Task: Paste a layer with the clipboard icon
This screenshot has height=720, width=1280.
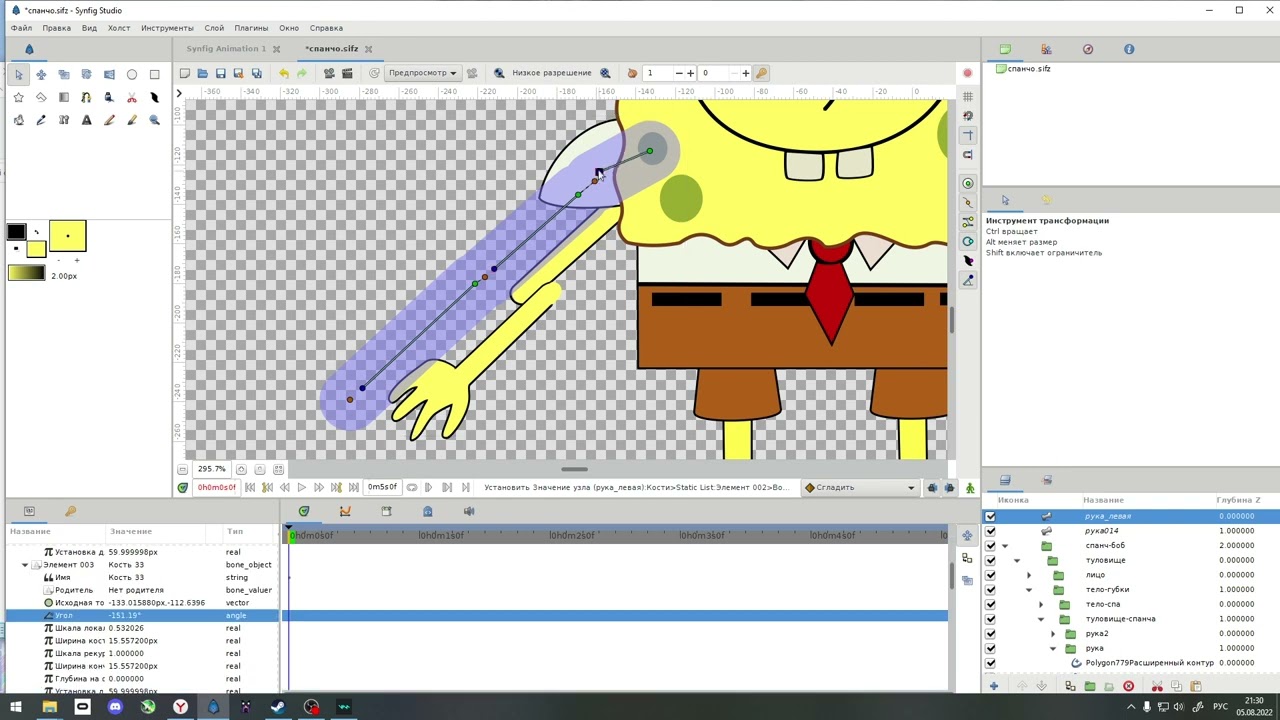Action: tap(1195, 686)
